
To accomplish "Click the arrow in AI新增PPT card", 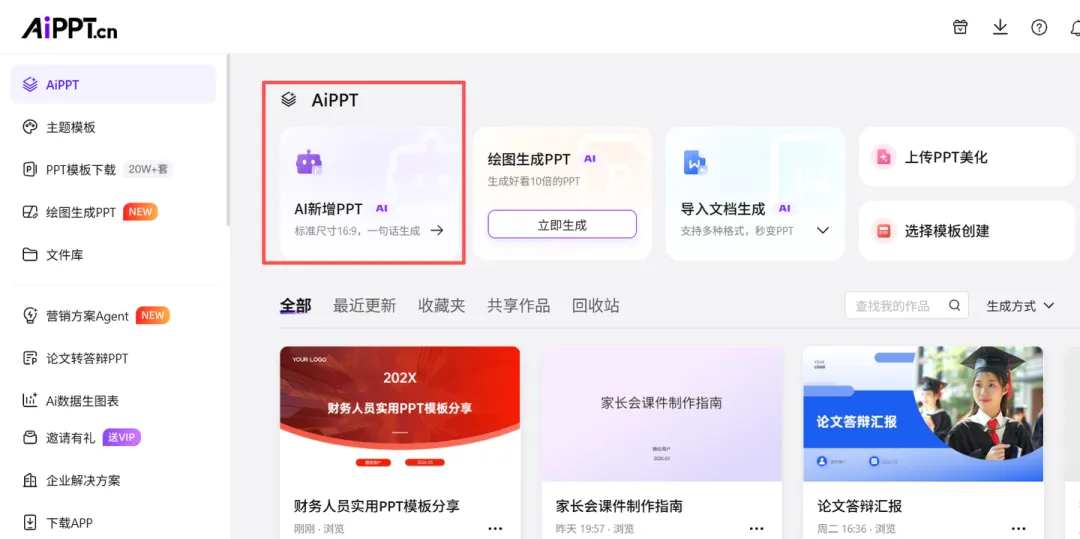I will [x=437, y=231].
